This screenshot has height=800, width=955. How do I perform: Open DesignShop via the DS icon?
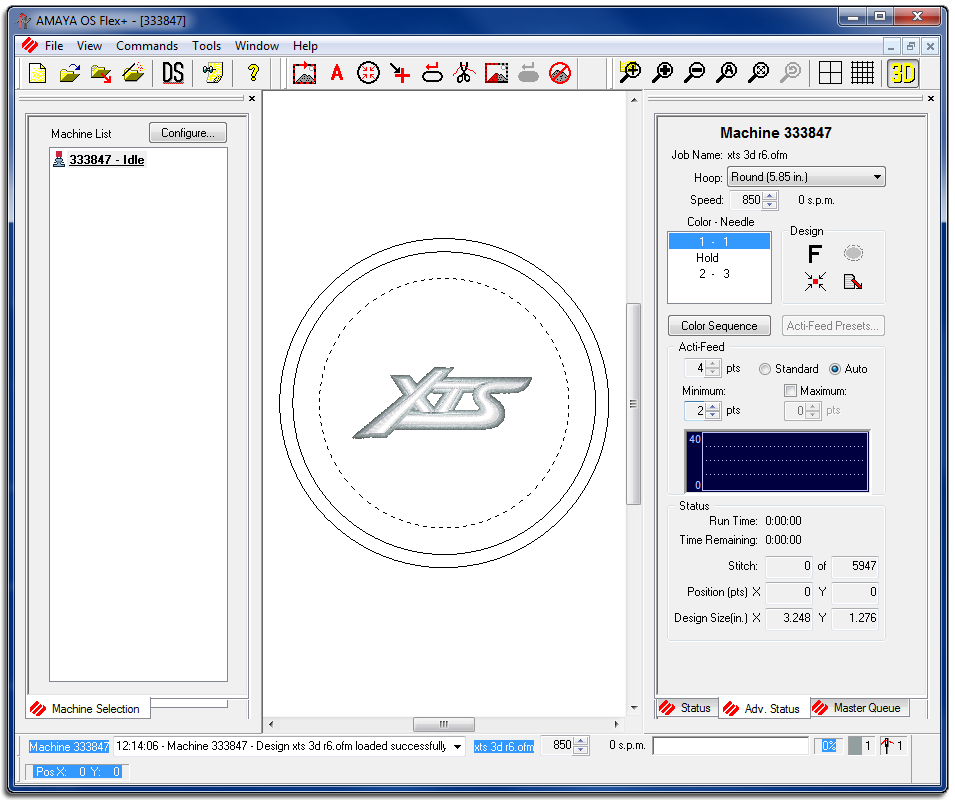[x=173, y=74]
